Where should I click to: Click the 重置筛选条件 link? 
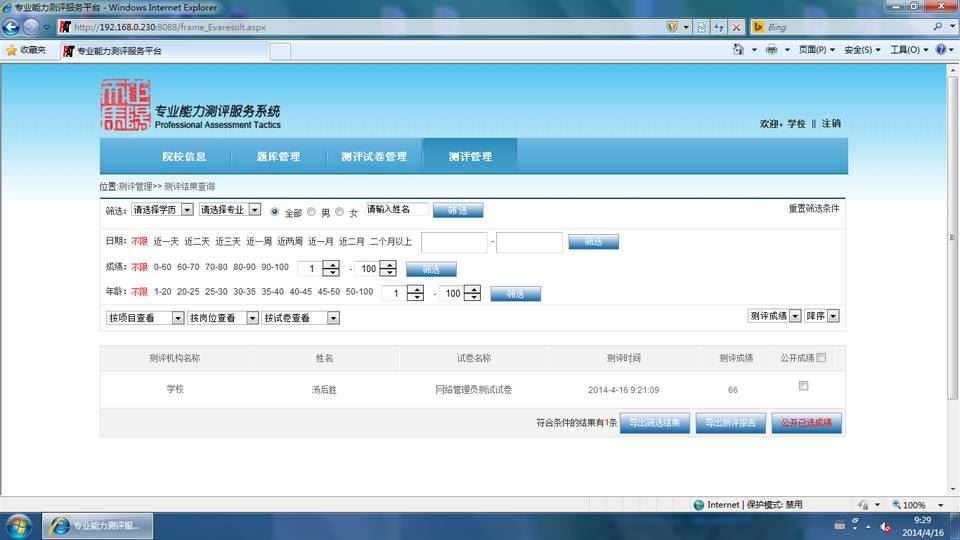(x=813, y=209)
